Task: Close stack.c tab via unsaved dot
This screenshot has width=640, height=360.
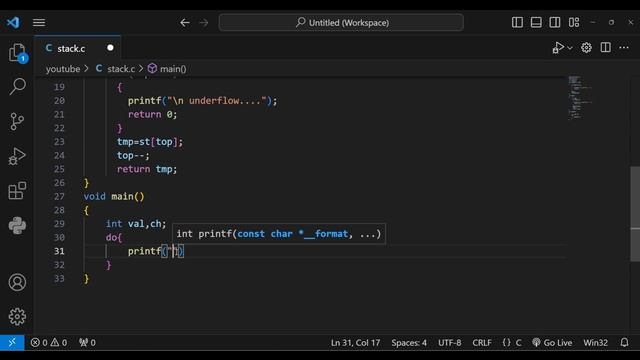Action: pos(110,48)
